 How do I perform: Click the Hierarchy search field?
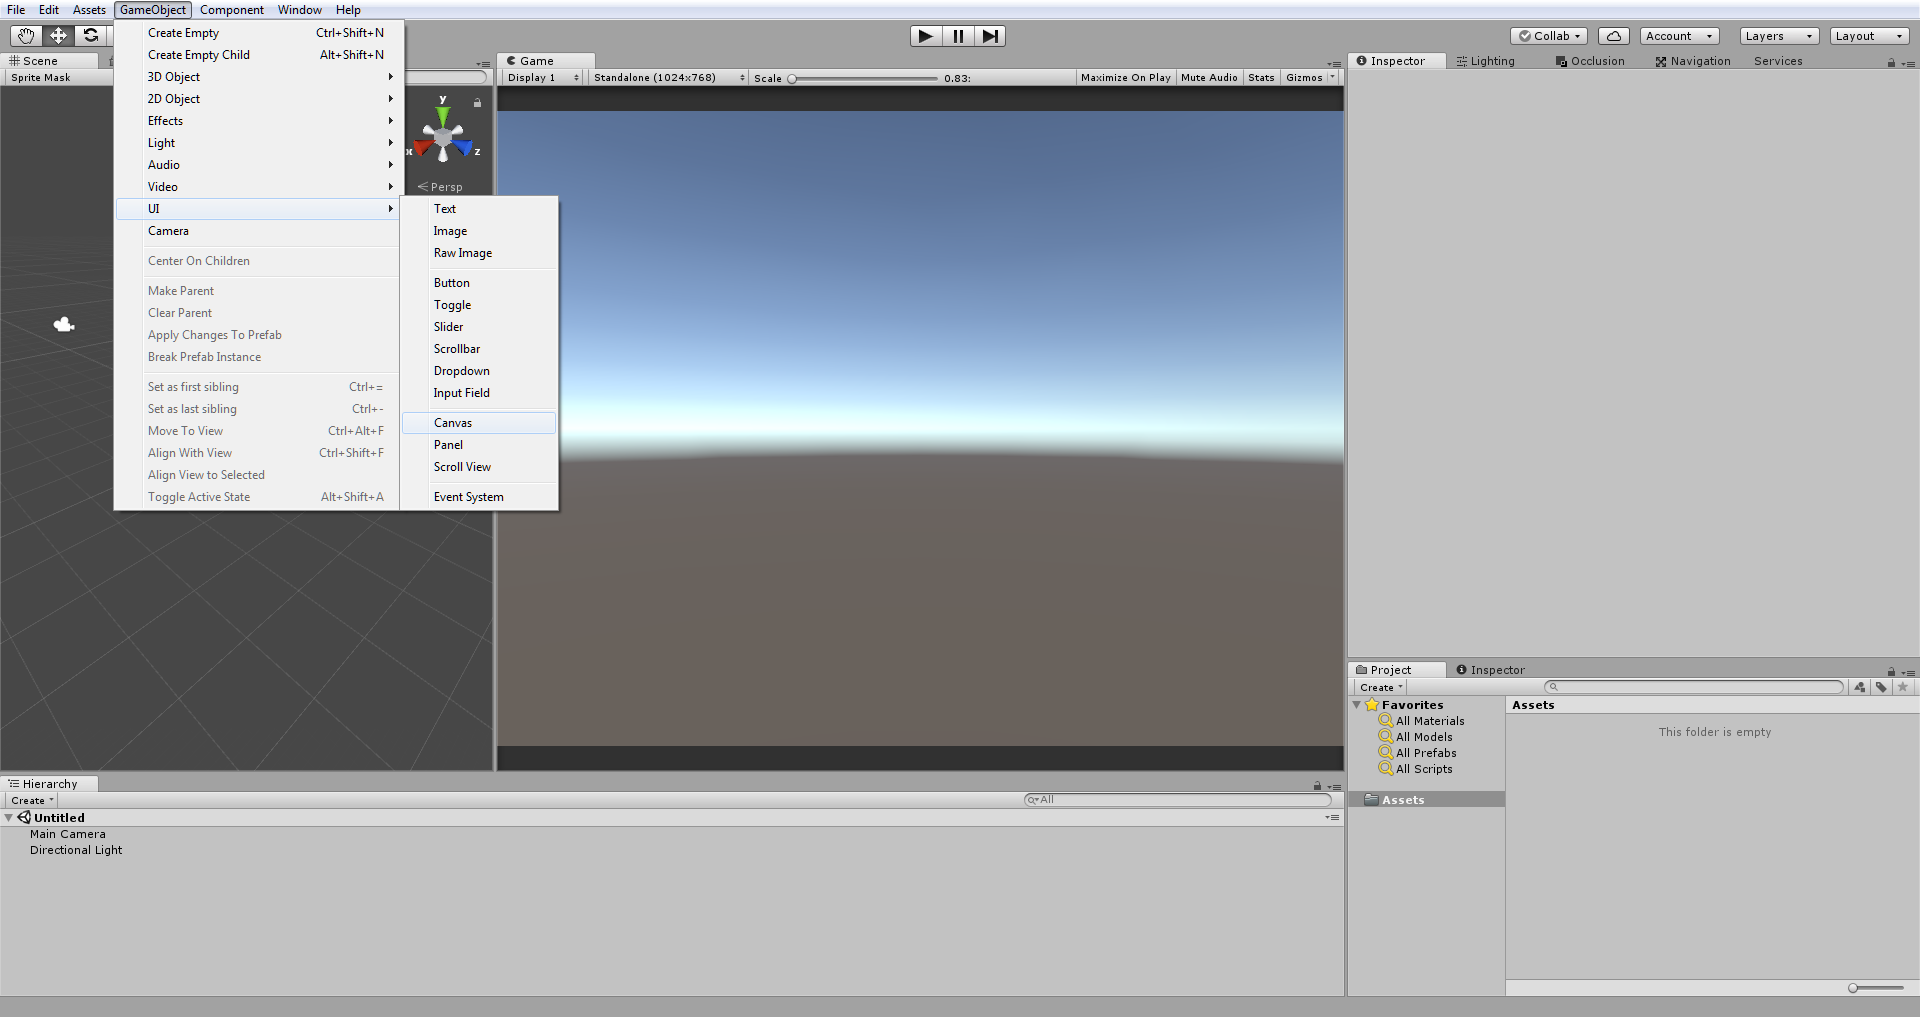point(1180,800)
